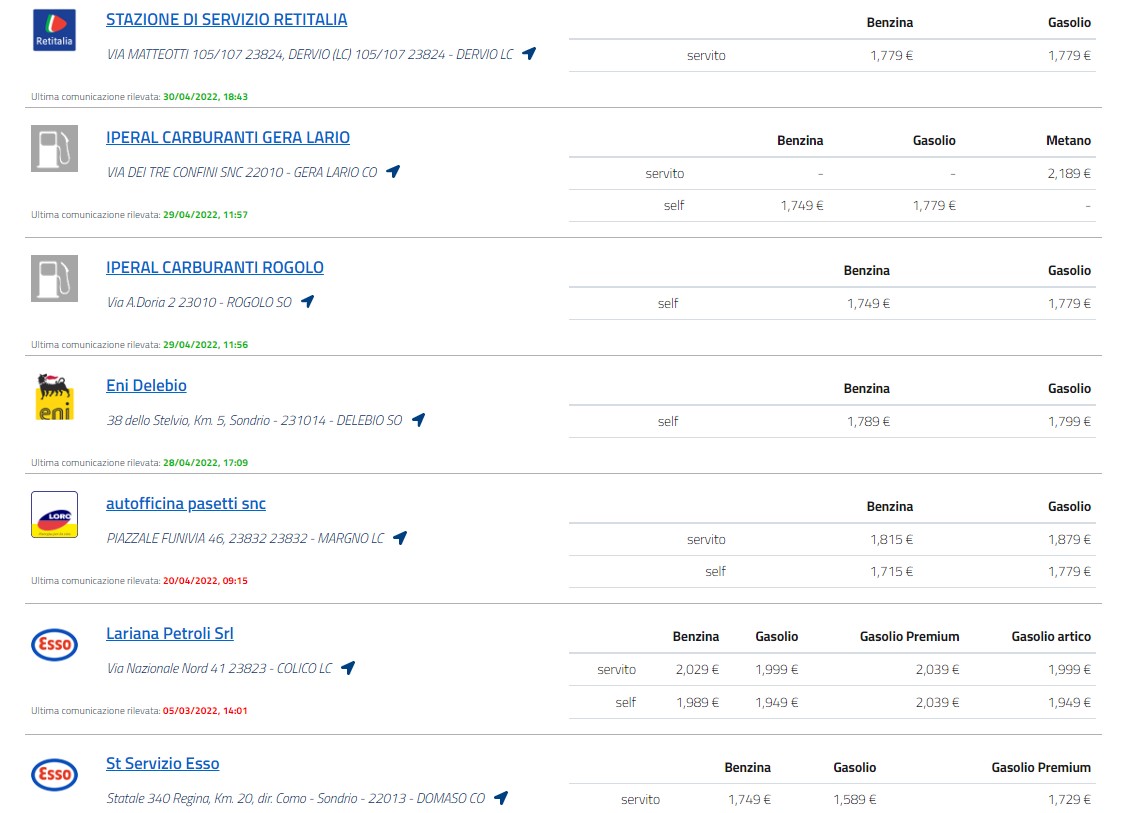
Task: Click timestamp 28/04/2022, 17:09
Action: coord(205,463)
